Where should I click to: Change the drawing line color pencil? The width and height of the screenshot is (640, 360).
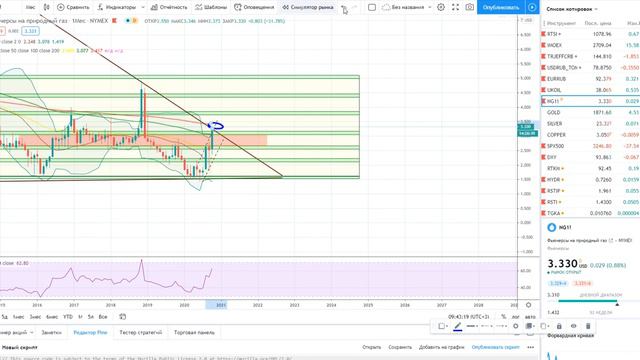458,326
